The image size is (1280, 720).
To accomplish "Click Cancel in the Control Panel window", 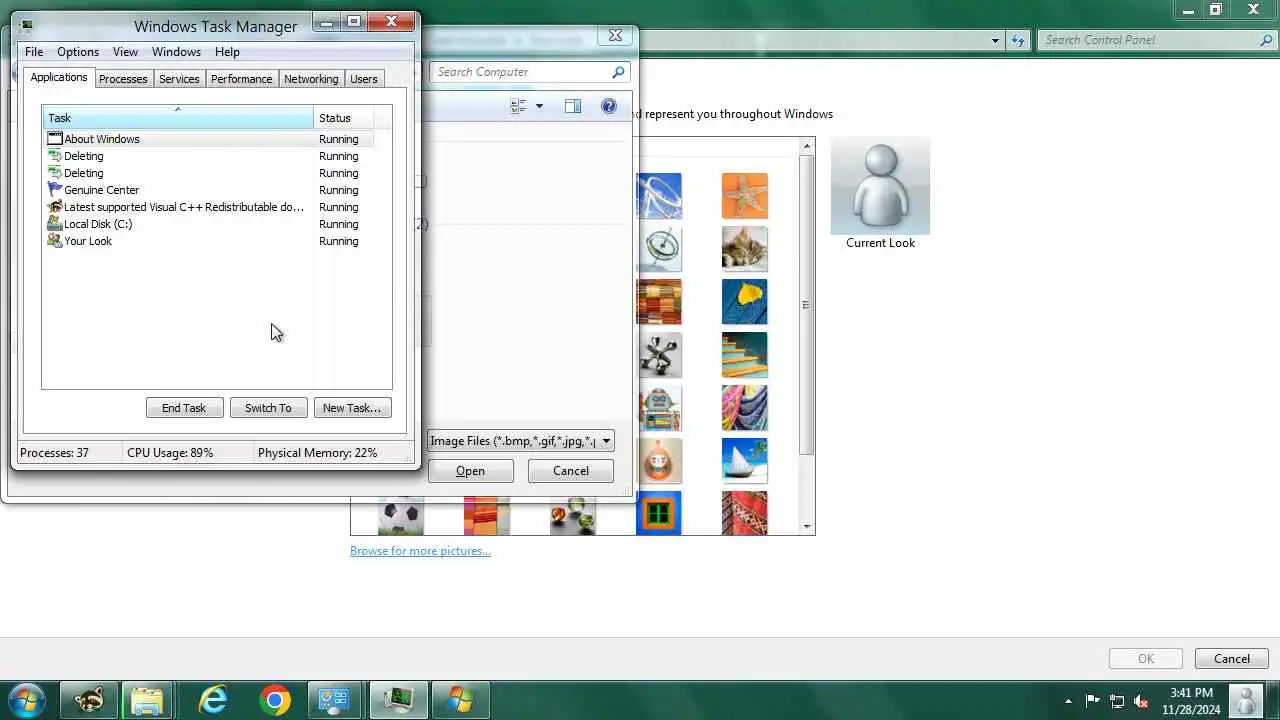I will pos(1232,659).
